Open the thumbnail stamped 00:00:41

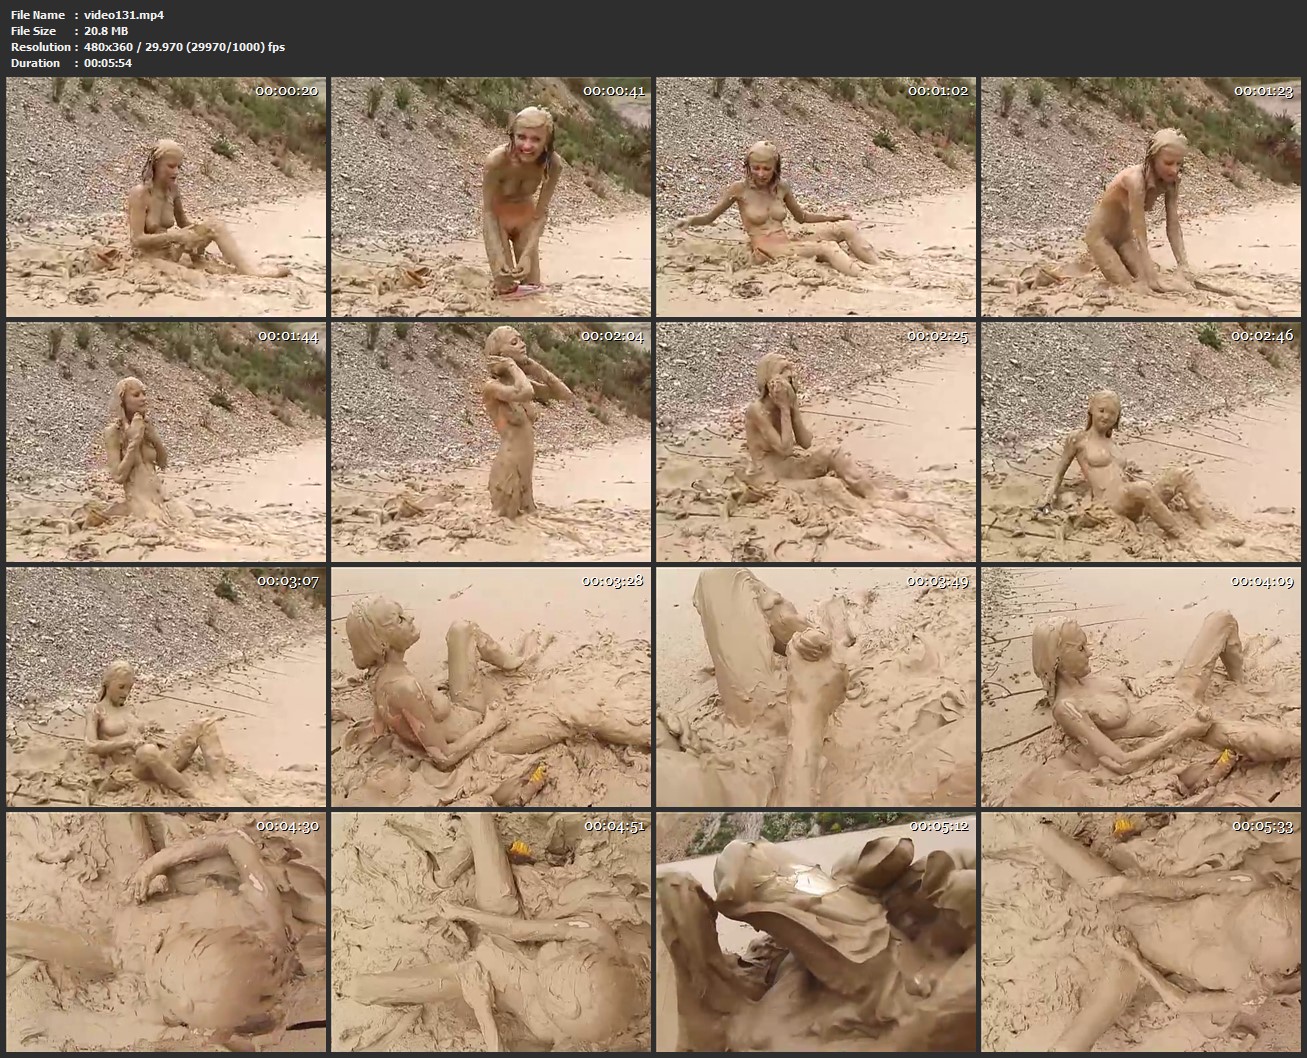pyautogui.click(x=491, y=197)
